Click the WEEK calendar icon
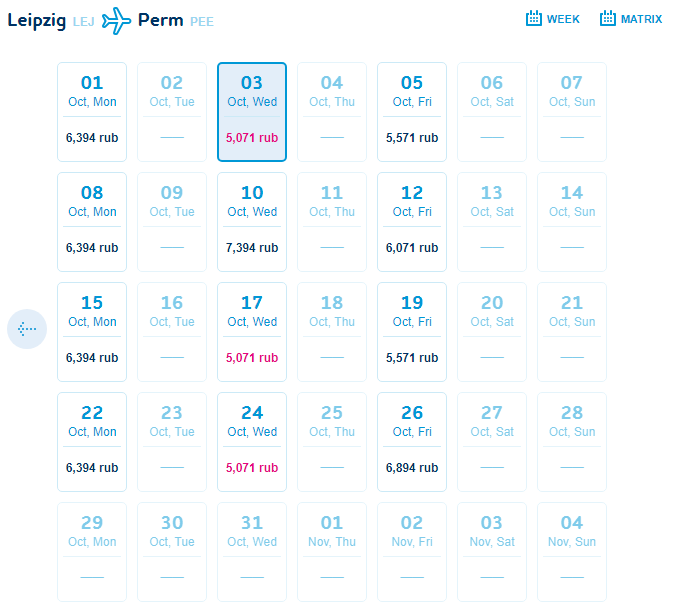This screenshot has width=680, height=611. coord(534,19)
